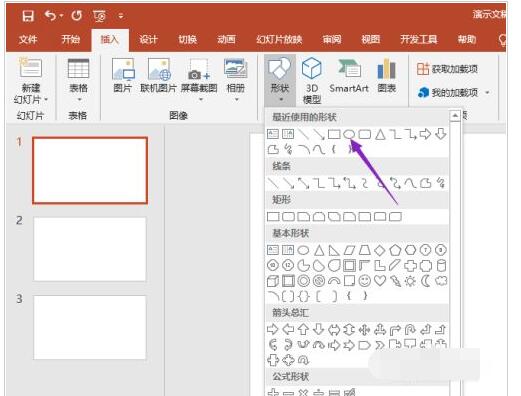Switch to the 切换 tab
This screenshot has height=396, width=521.
pyautogui.click(x=187, y=39)
